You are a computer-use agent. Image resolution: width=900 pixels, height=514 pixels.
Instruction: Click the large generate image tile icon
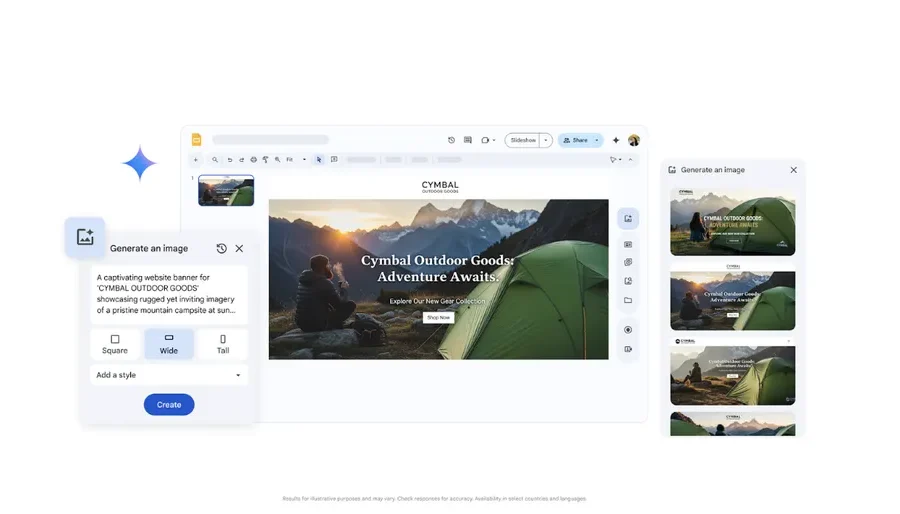coord(85,237)
